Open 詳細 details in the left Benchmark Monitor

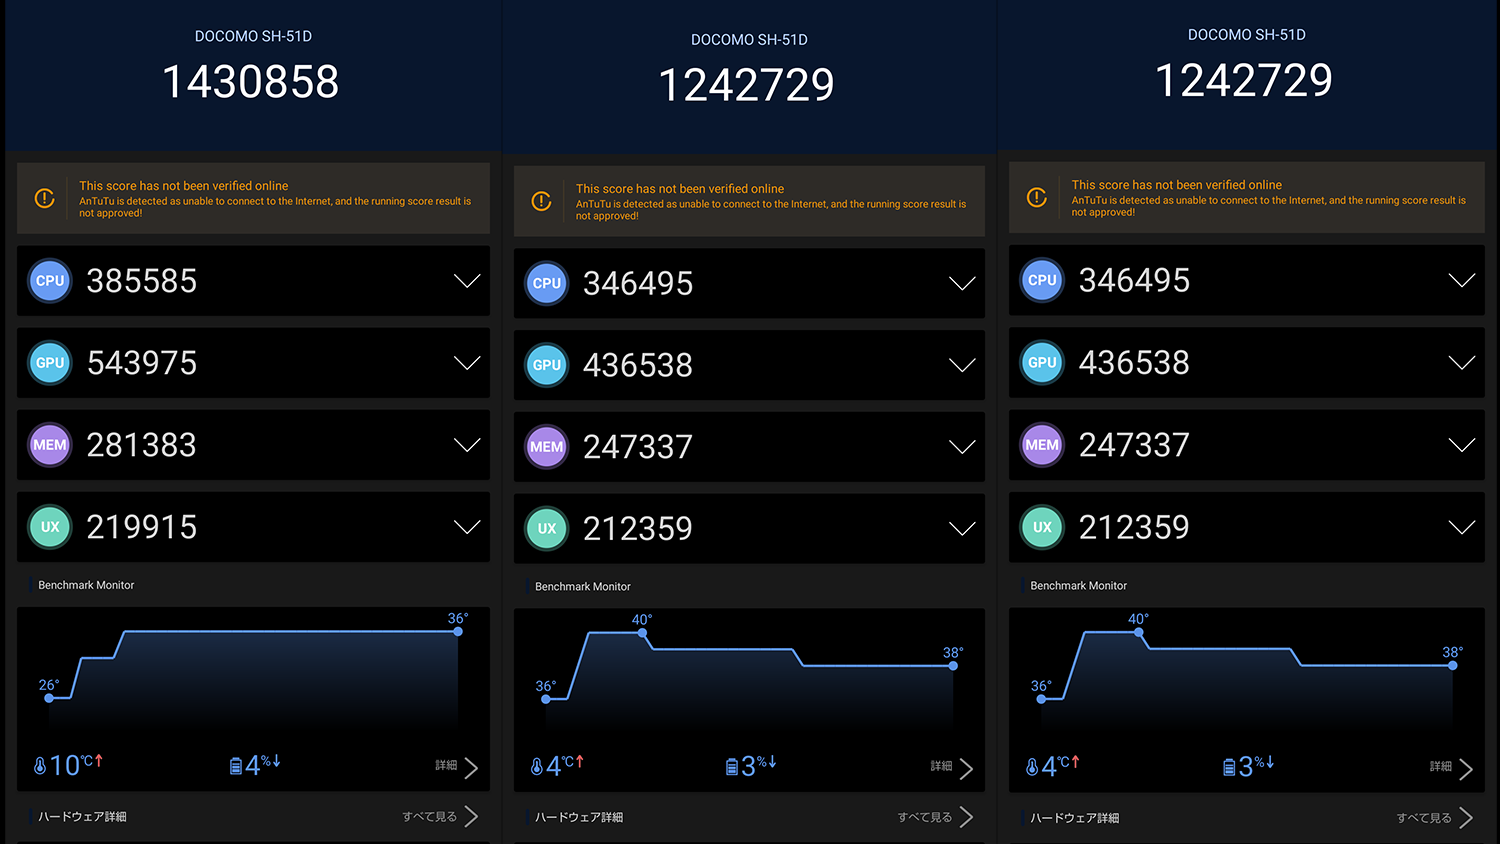(457, 766)
